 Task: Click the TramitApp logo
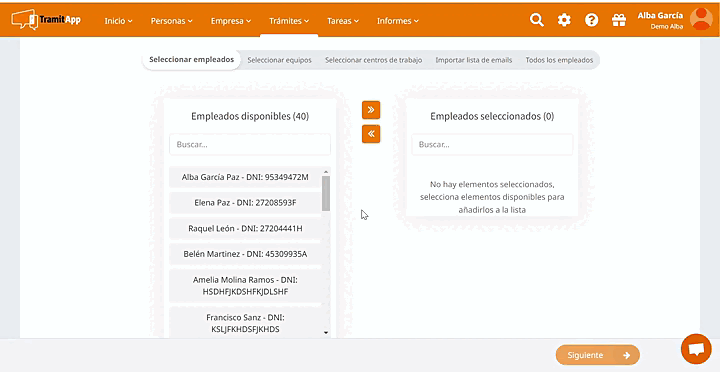[46, 20]
